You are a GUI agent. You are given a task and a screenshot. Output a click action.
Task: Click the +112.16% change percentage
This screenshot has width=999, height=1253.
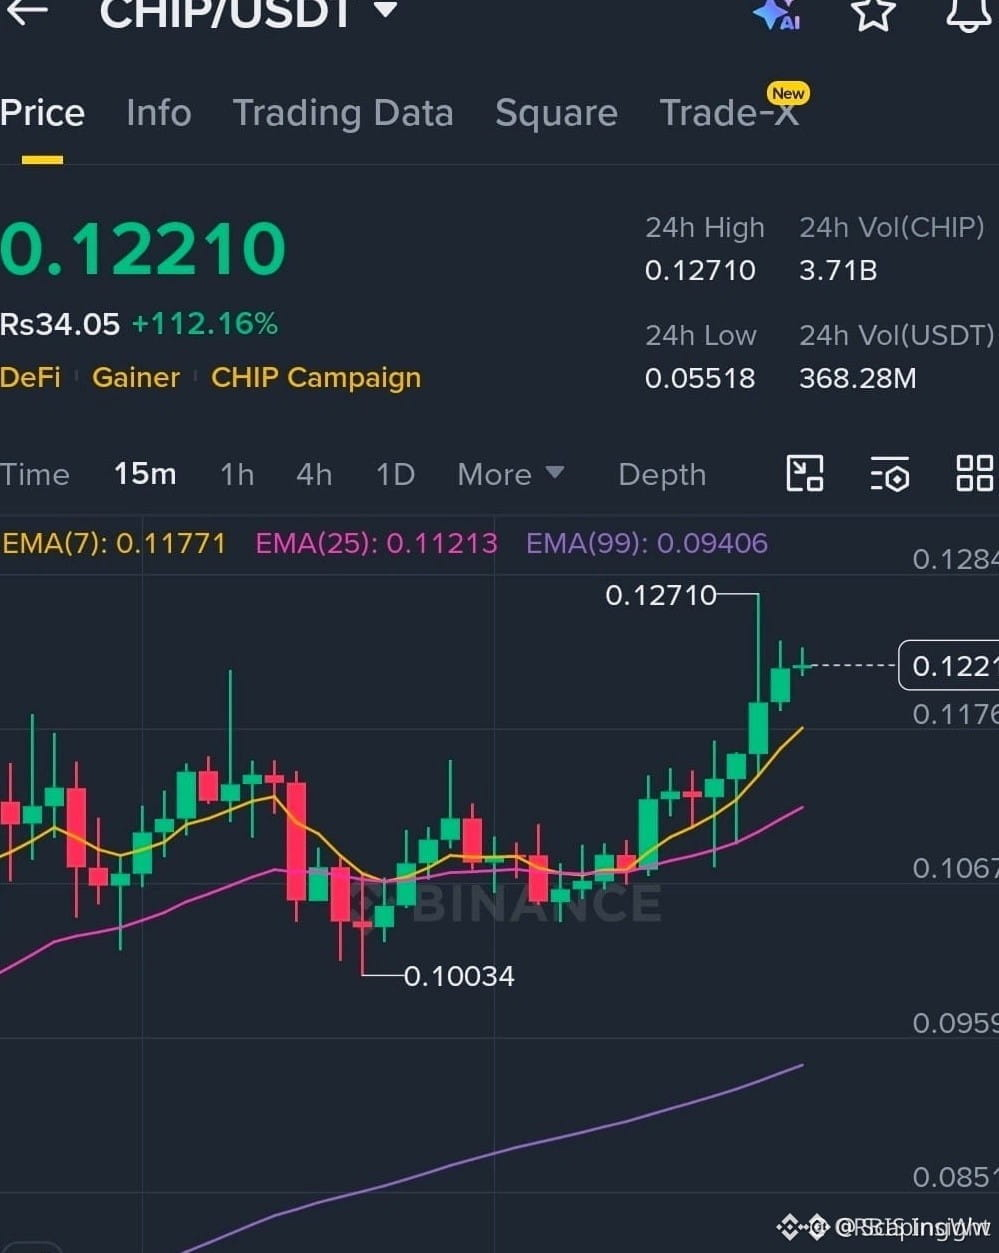(x=205, y=324)
